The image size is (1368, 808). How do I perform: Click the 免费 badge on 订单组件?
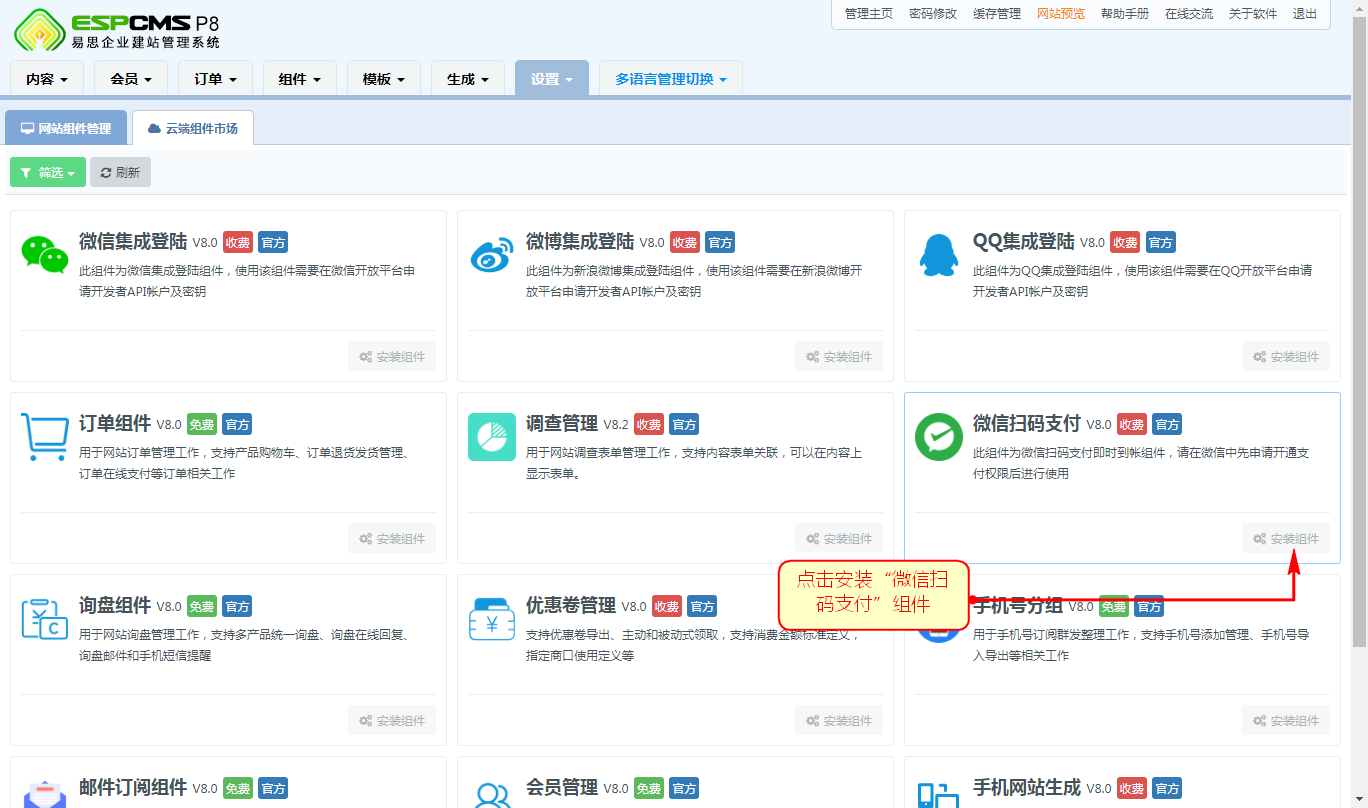point(202,424)
